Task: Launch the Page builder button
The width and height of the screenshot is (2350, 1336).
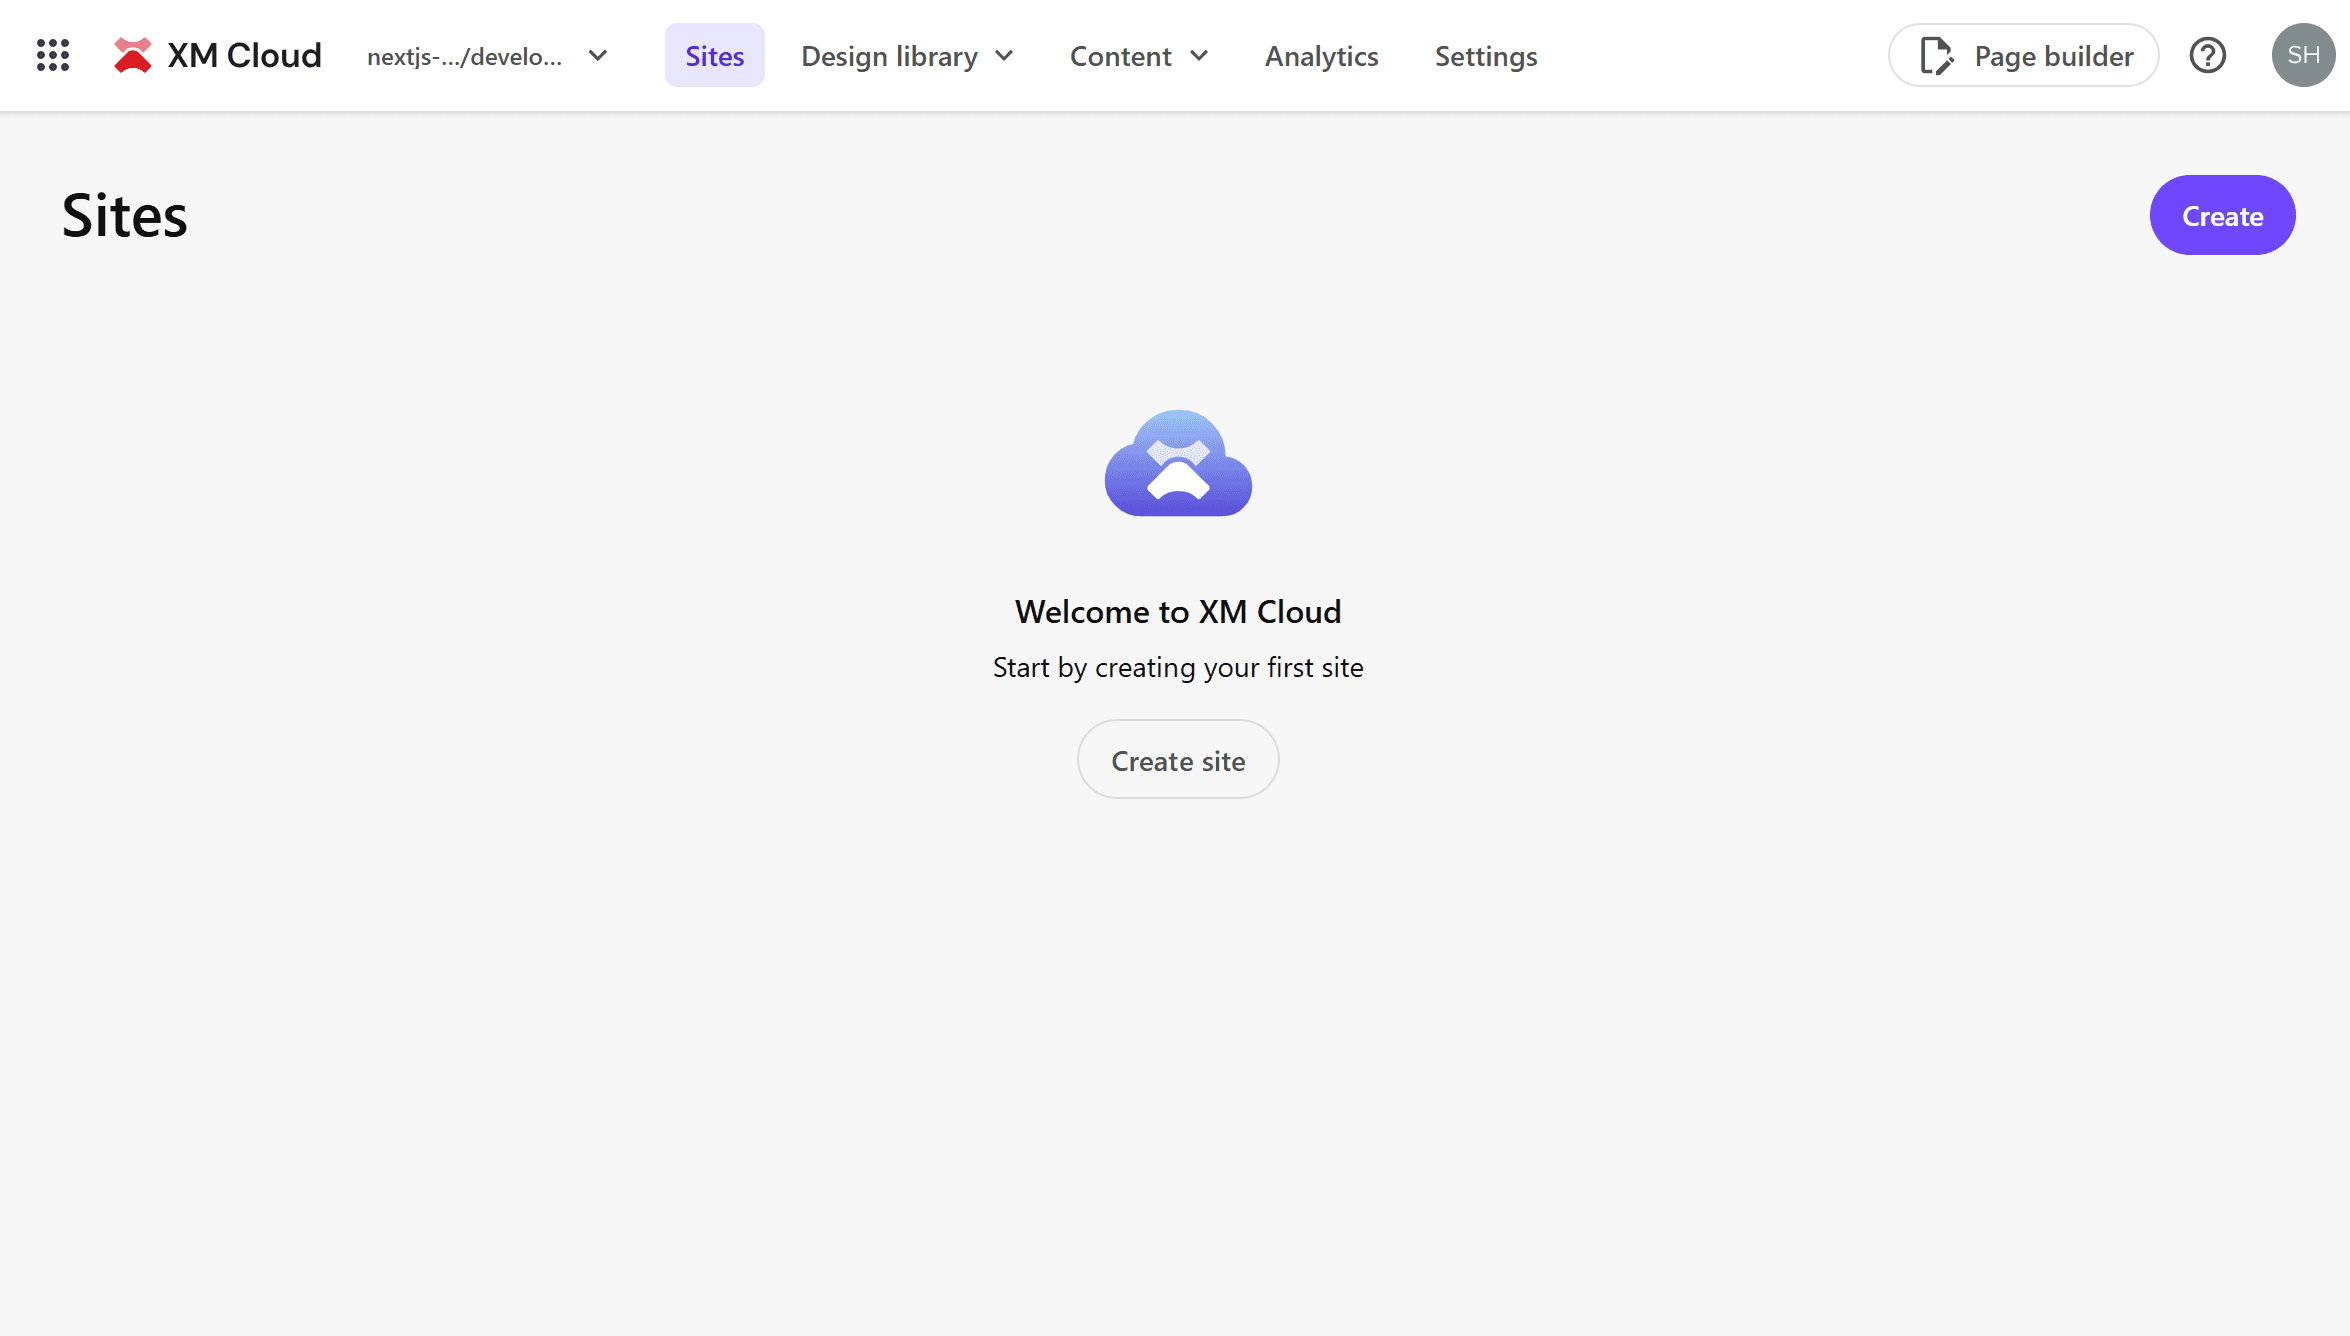Action: pyautogui.click(x=2052, y=56)
